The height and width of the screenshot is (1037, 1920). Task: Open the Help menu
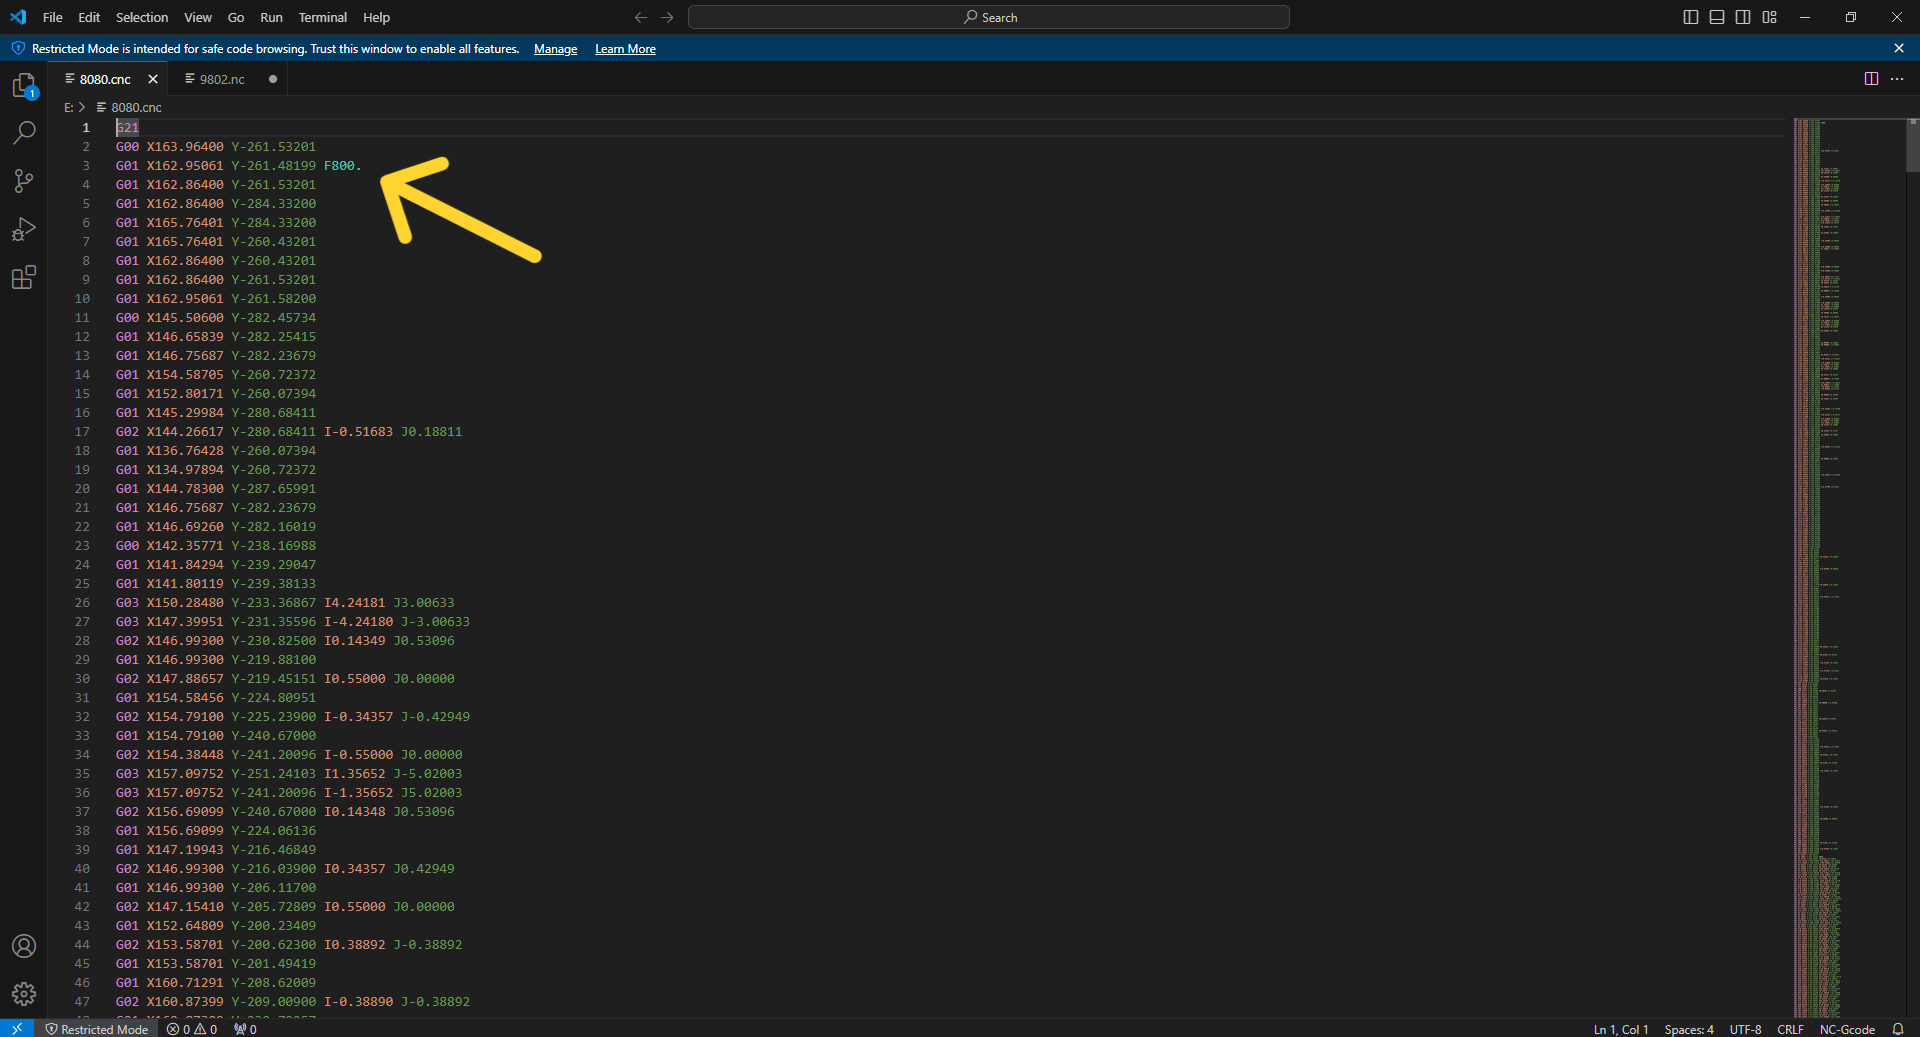click(x=376, y=17)
